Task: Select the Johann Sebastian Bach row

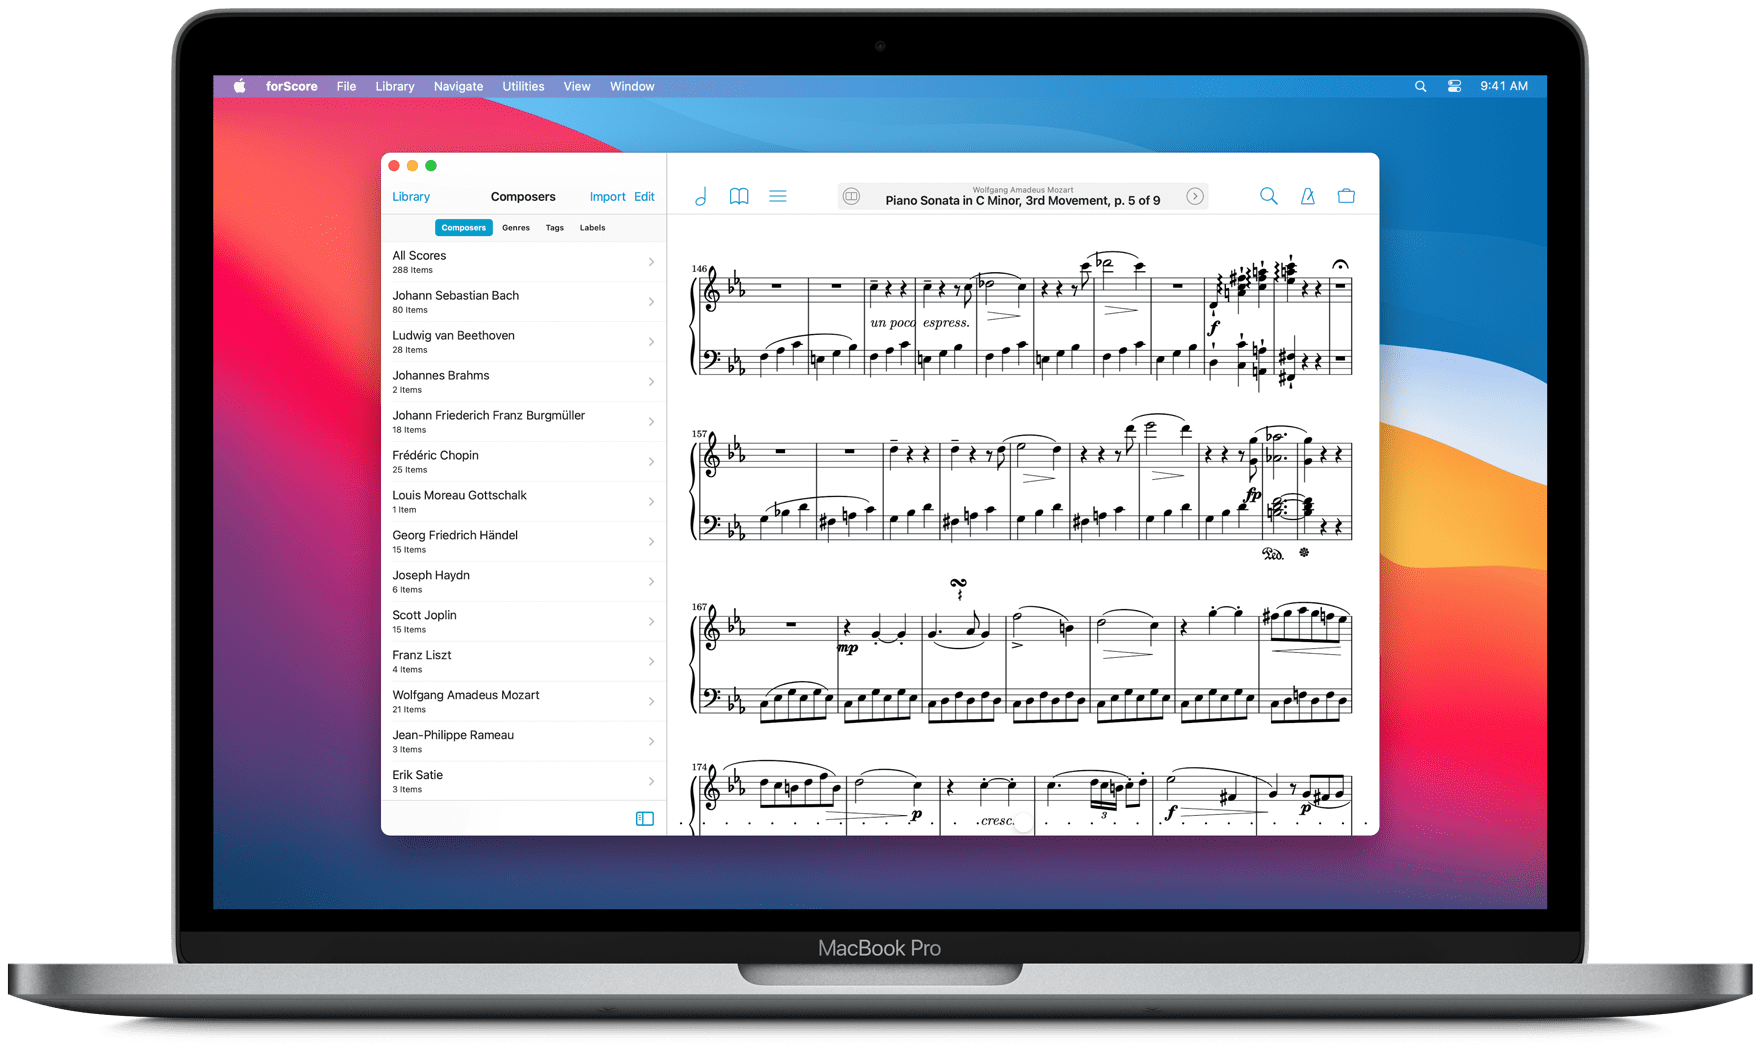Action: (523, 302)
